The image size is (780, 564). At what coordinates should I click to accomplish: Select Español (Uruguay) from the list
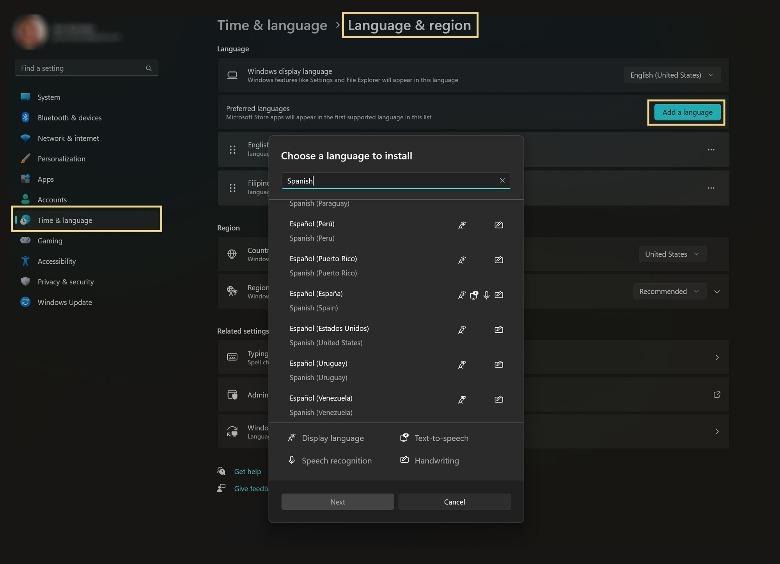pos(395,370)
